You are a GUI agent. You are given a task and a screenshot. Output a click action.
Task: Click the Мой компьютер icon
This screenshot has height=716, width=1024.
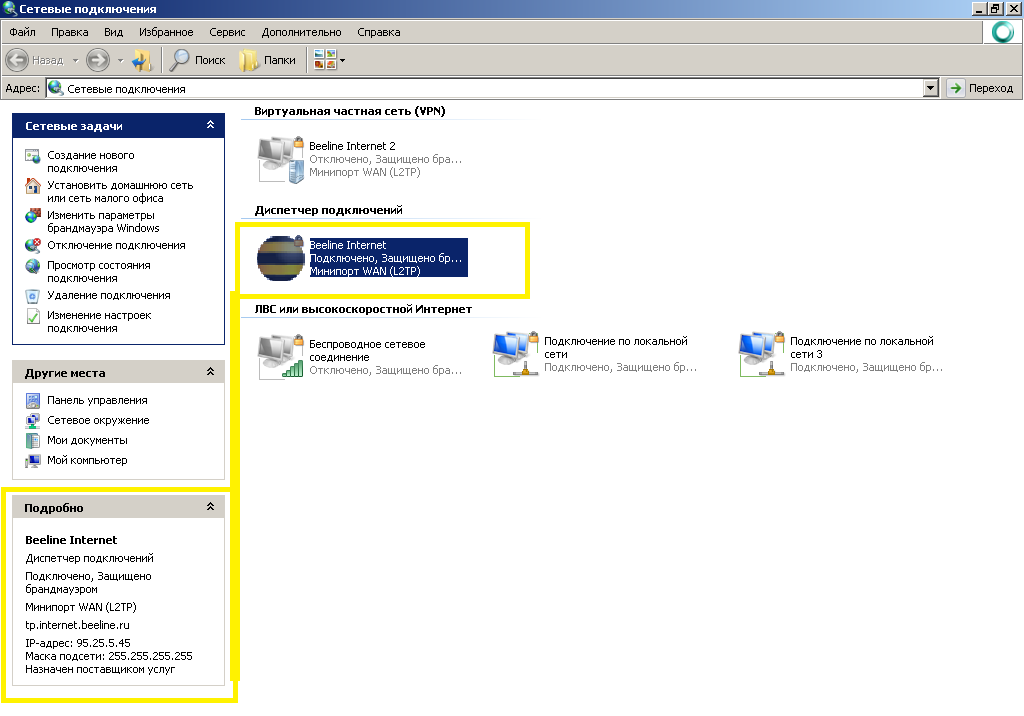point(33,461)
